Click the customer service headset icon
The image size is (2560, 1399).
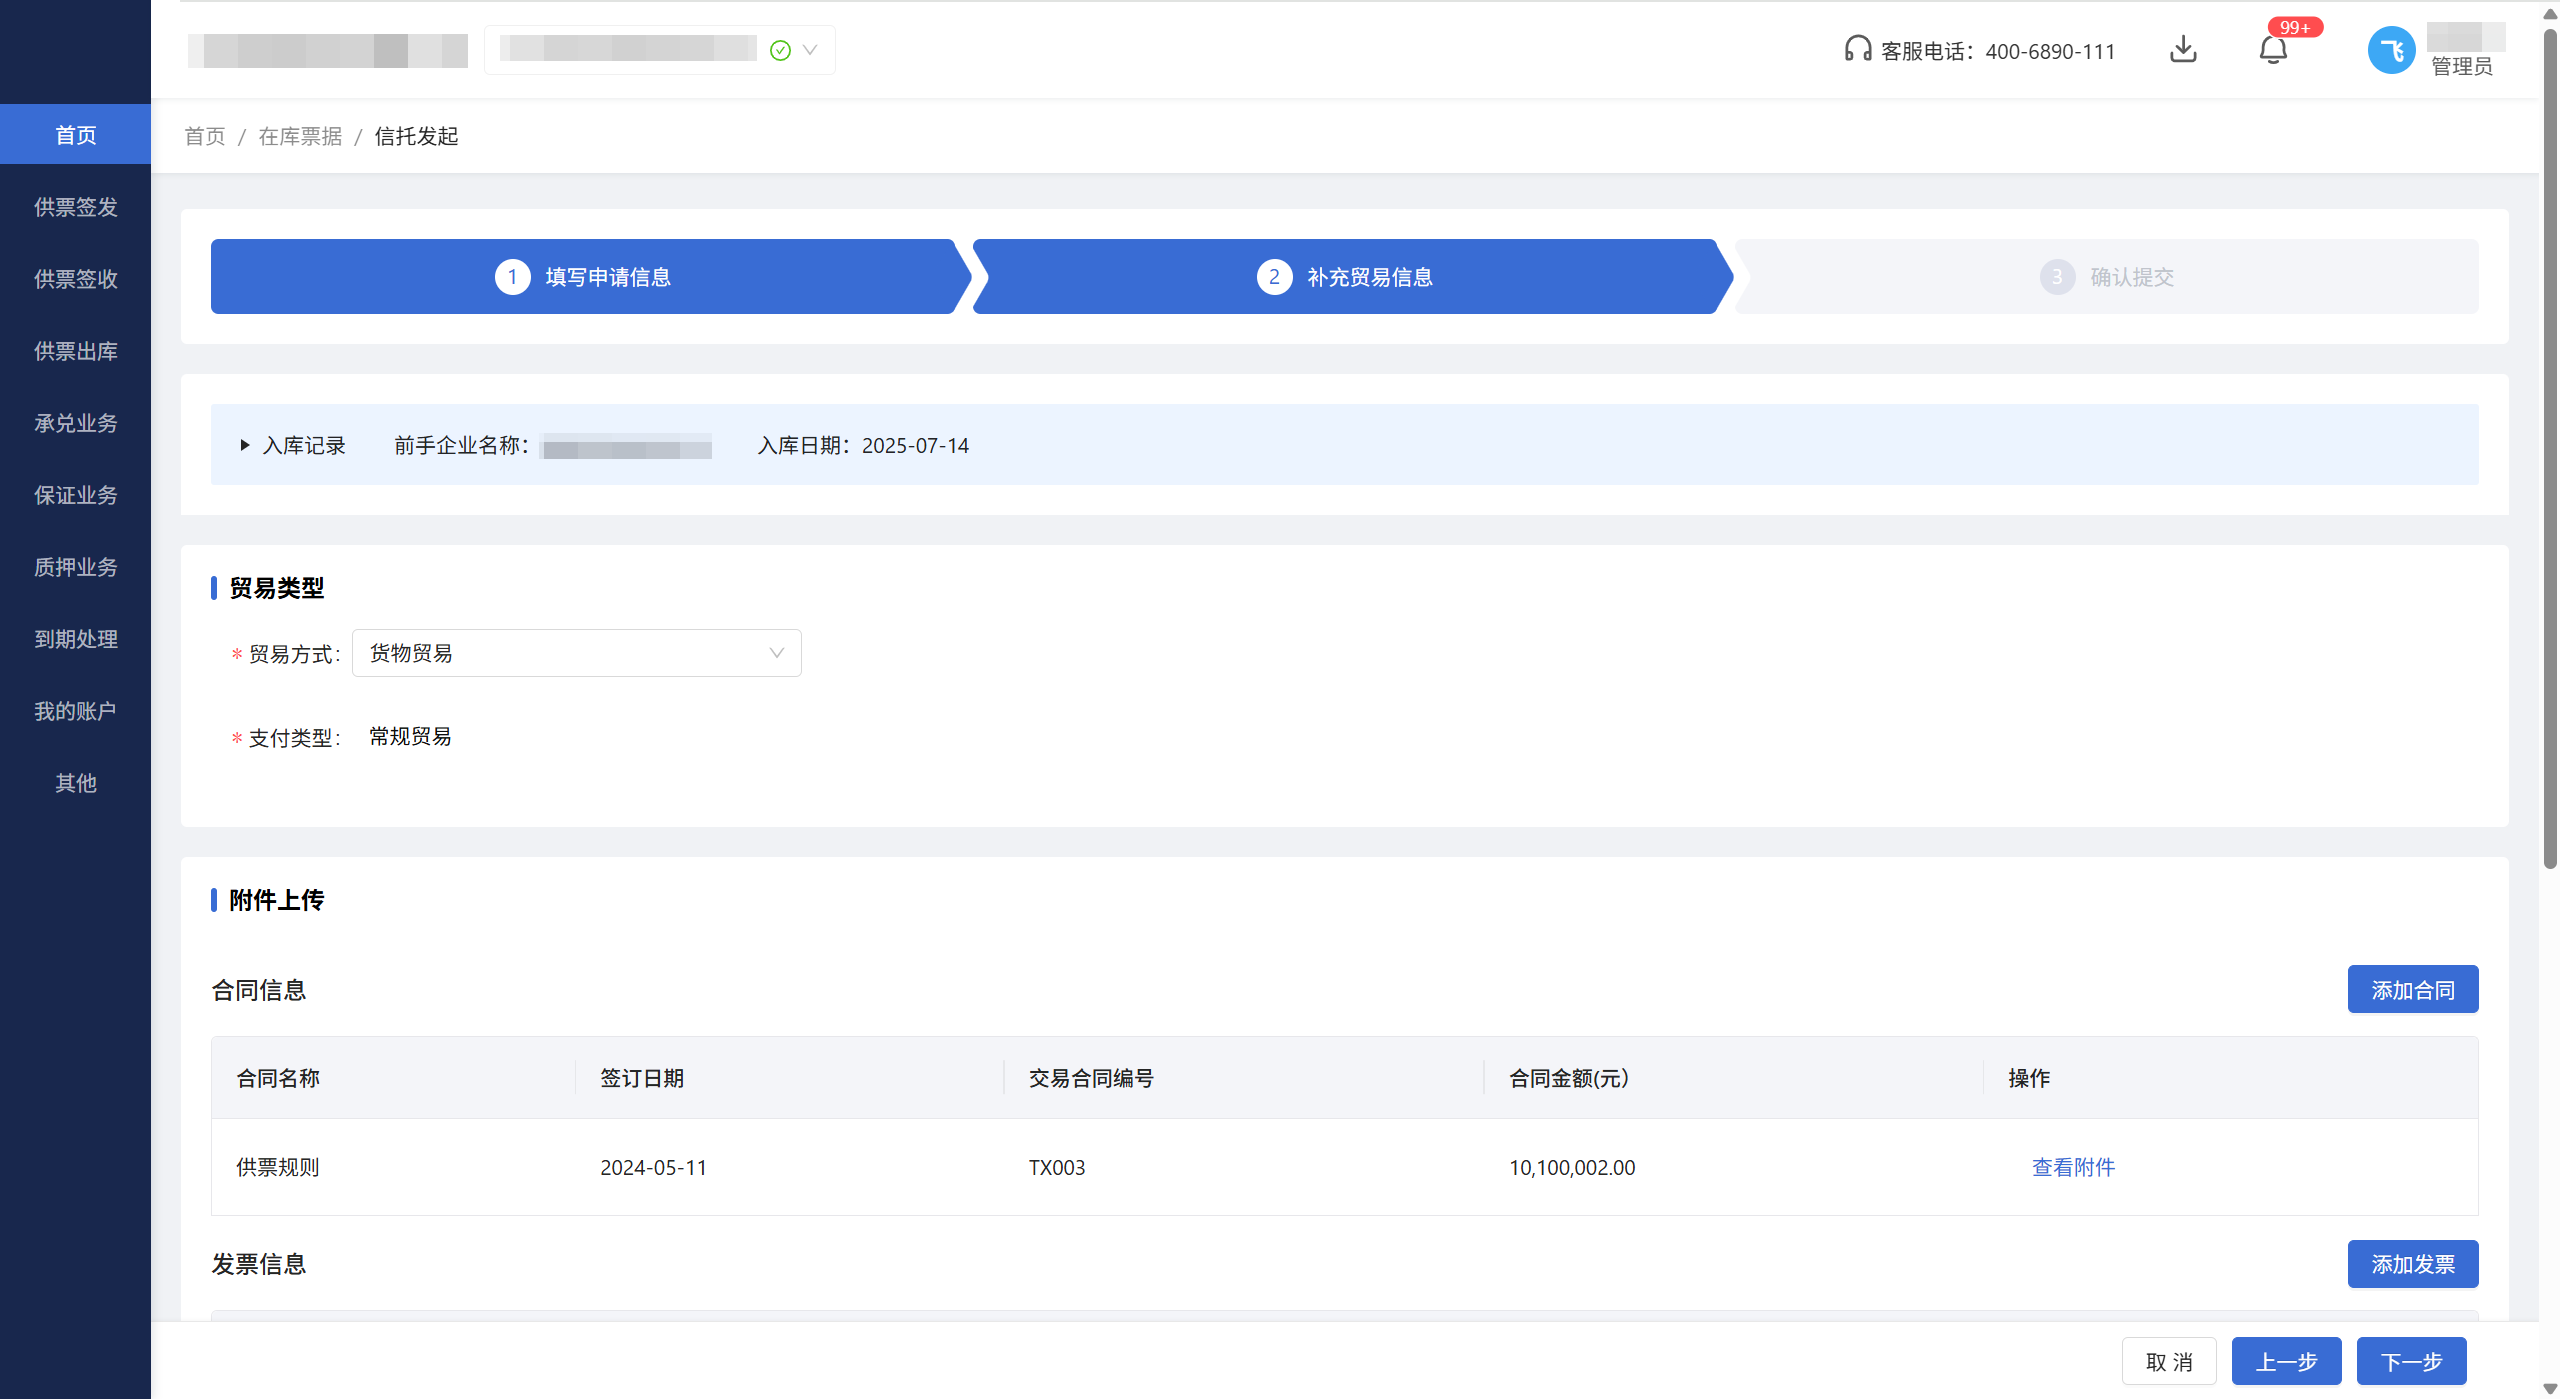coord(1857,49)
